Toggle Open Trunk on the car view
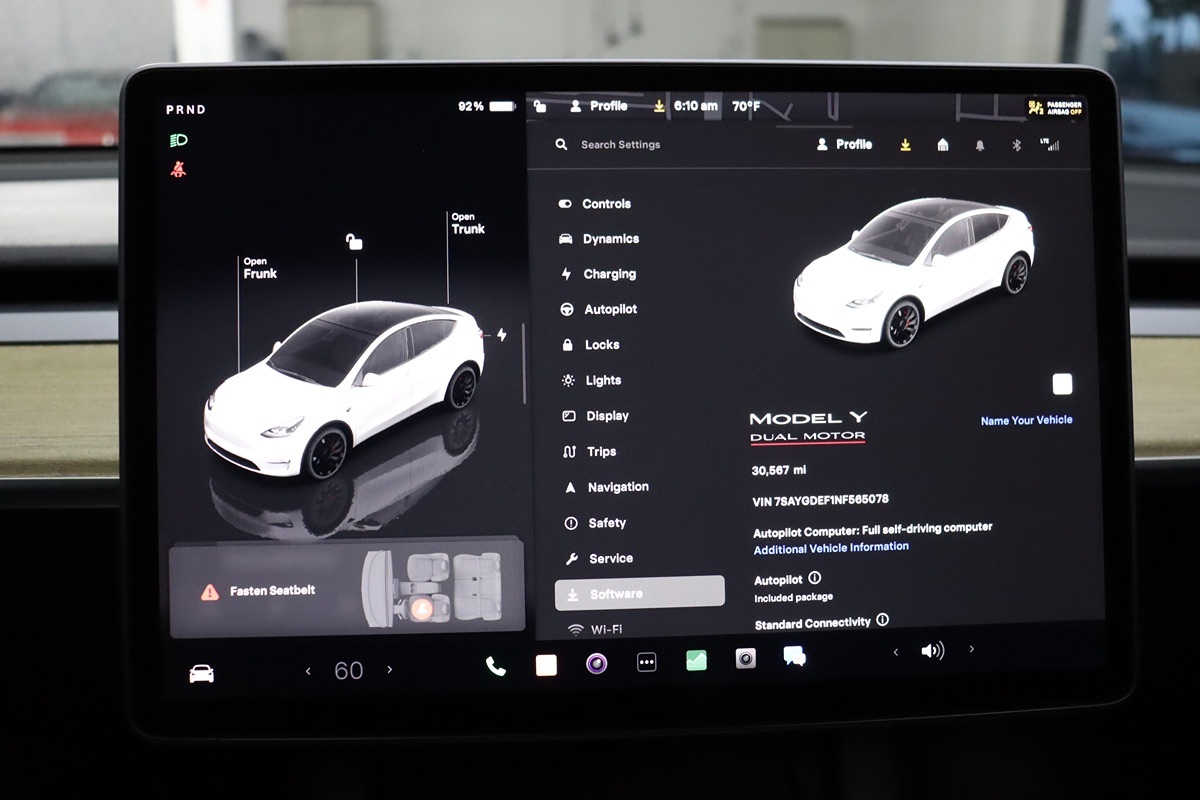 click(467, 223)
